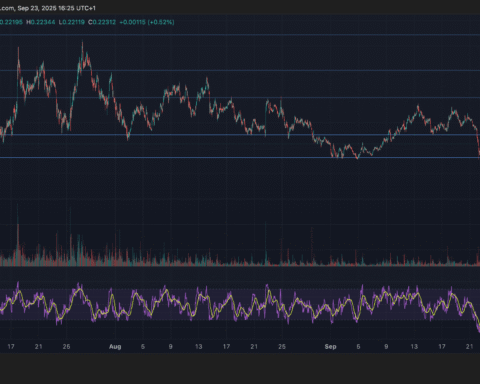Click the August 13 date label on the axis
480x384 pixels.
coord(198,347)
